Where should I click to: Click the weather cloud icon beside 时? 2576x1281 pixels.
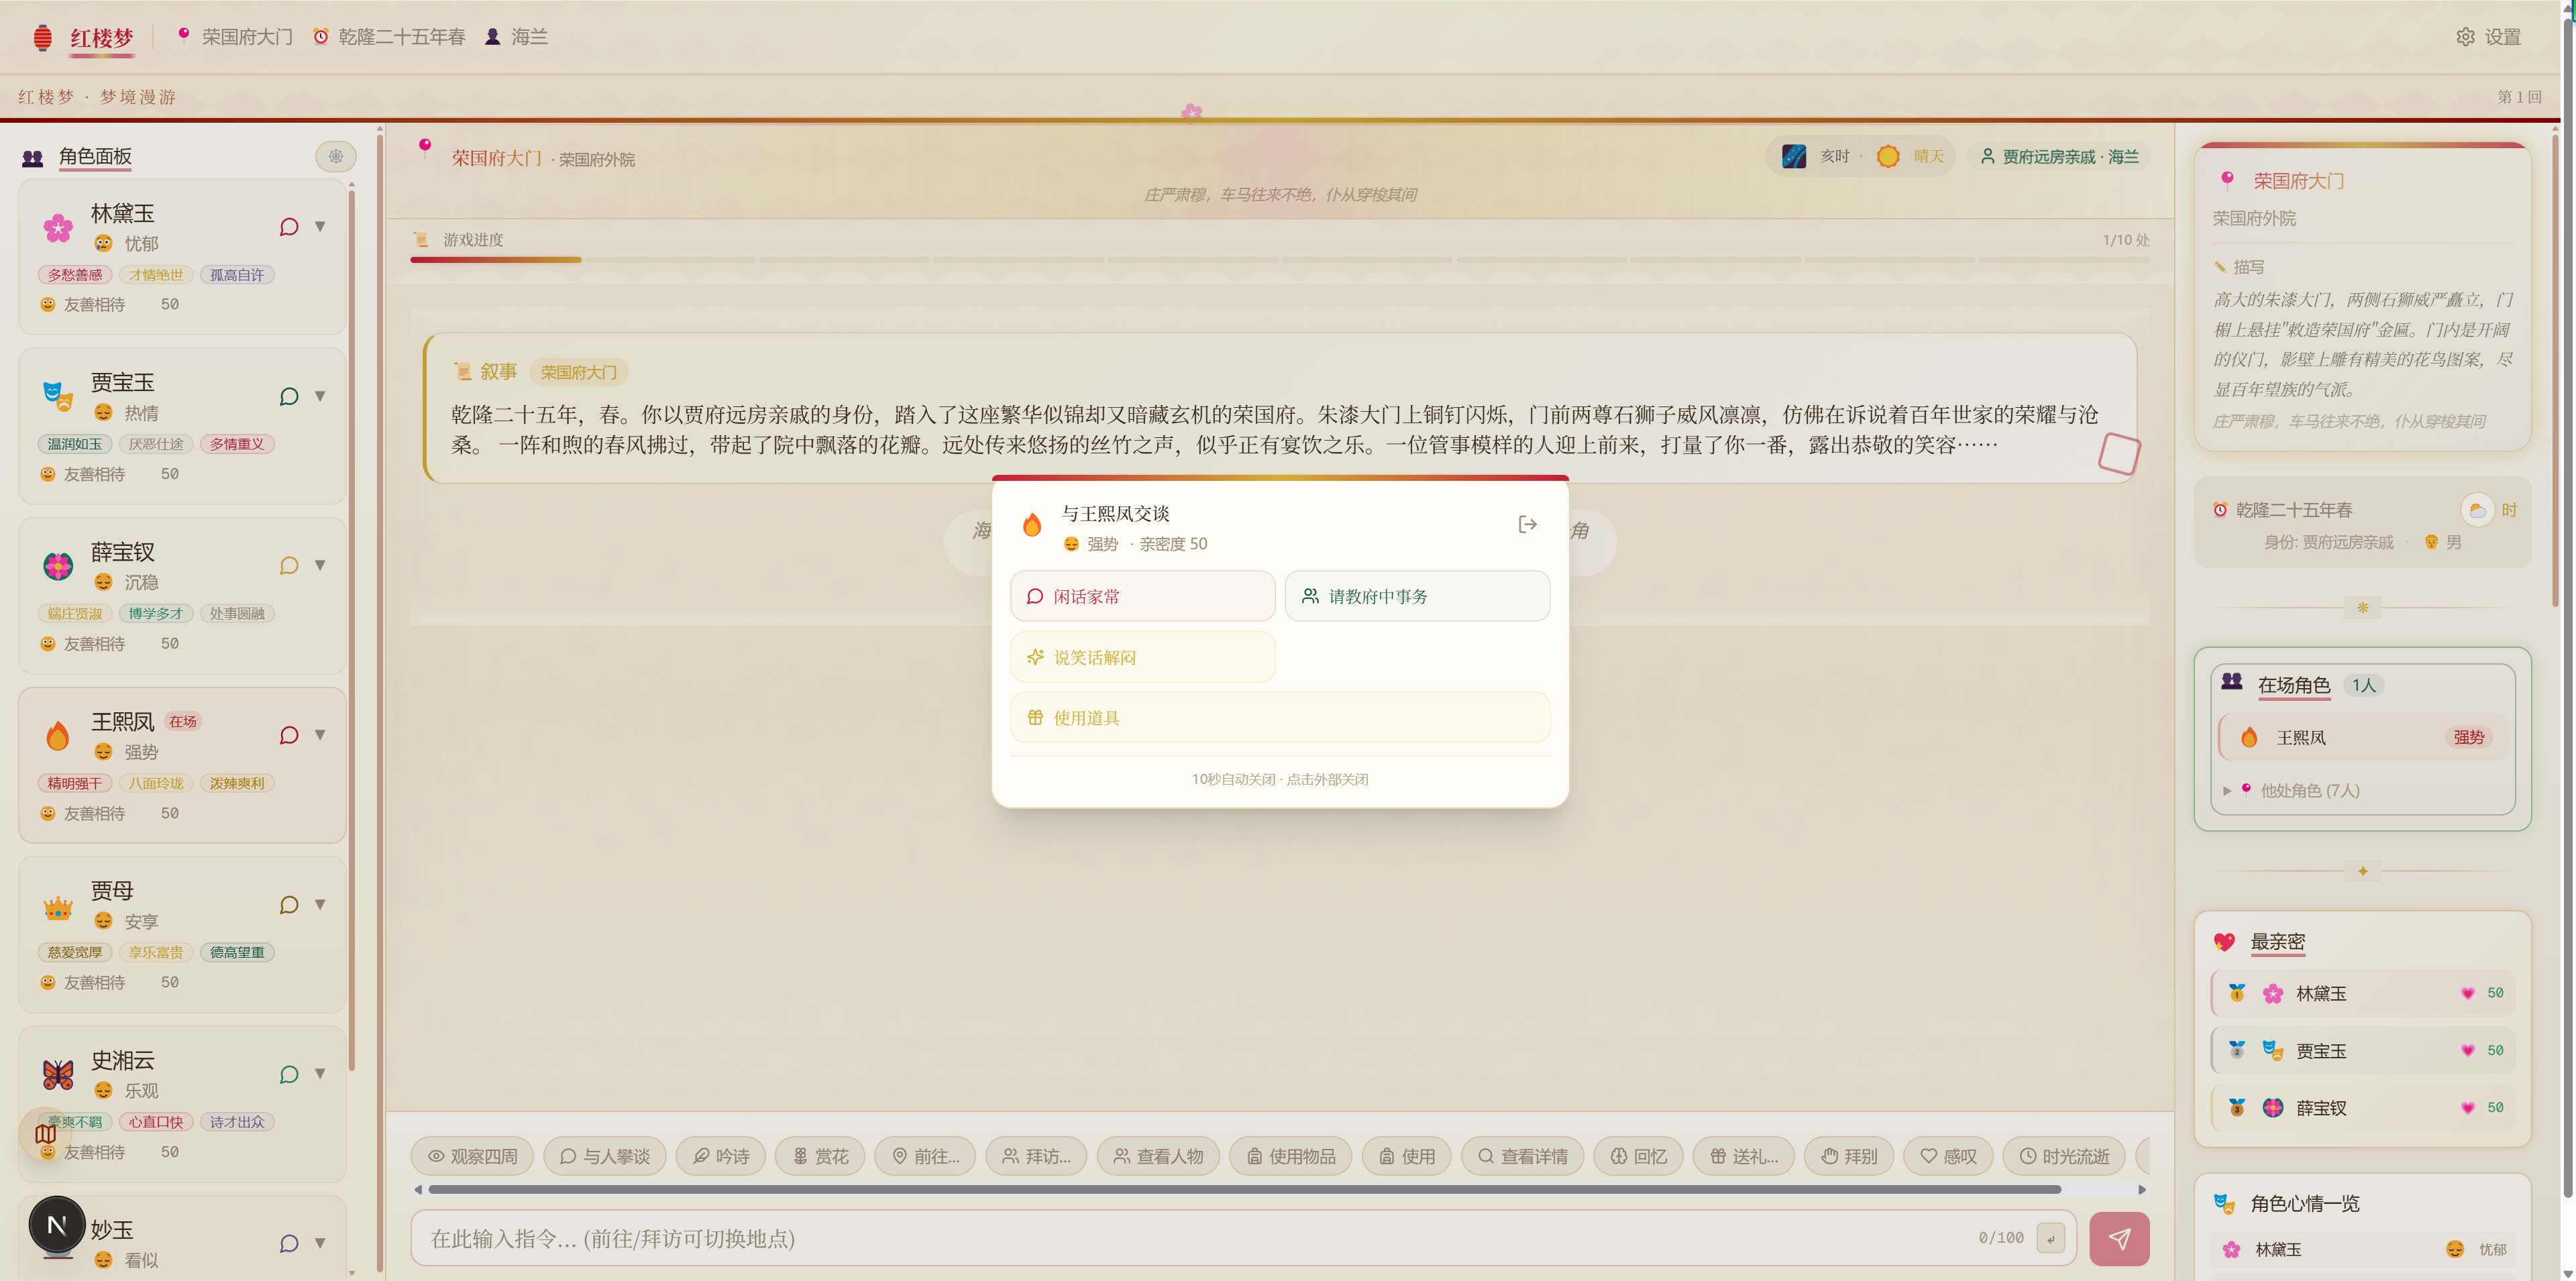tap(2477, 510)
